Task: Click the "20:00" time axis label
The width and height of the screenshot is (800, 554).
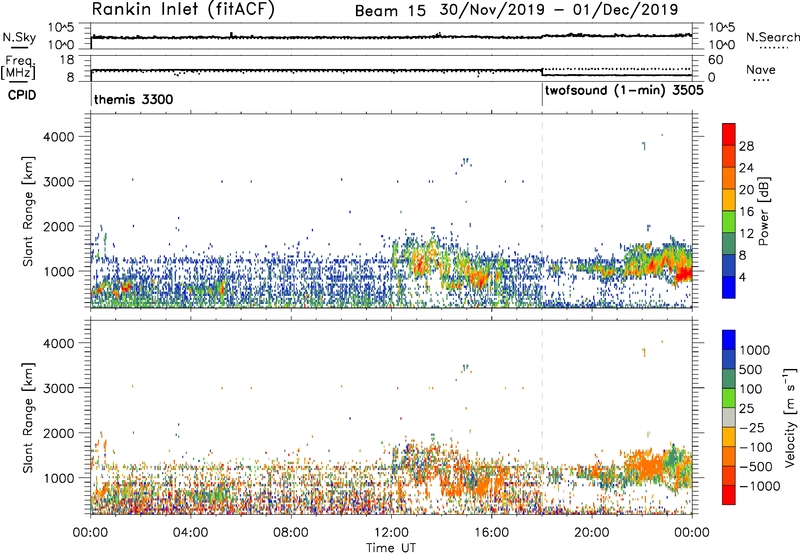Action: [x=592, y=533]
